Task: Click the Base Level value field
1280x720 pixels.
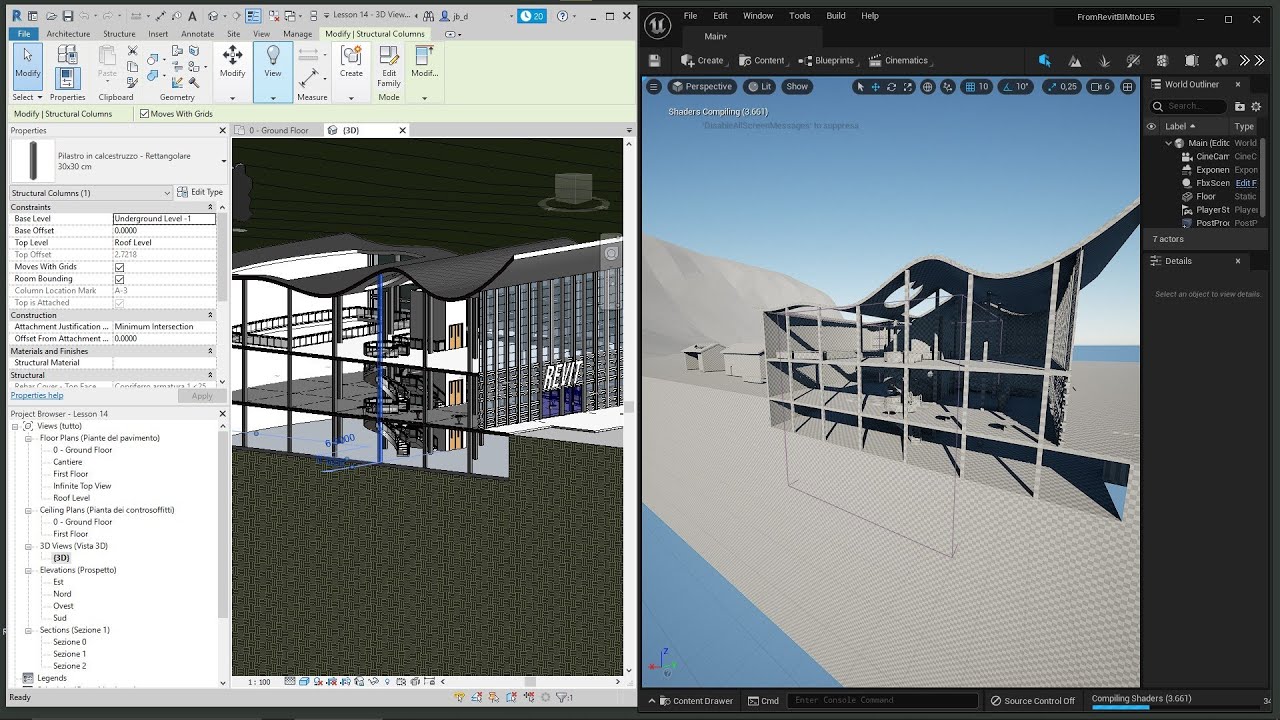Action: (x=164, y=219)
